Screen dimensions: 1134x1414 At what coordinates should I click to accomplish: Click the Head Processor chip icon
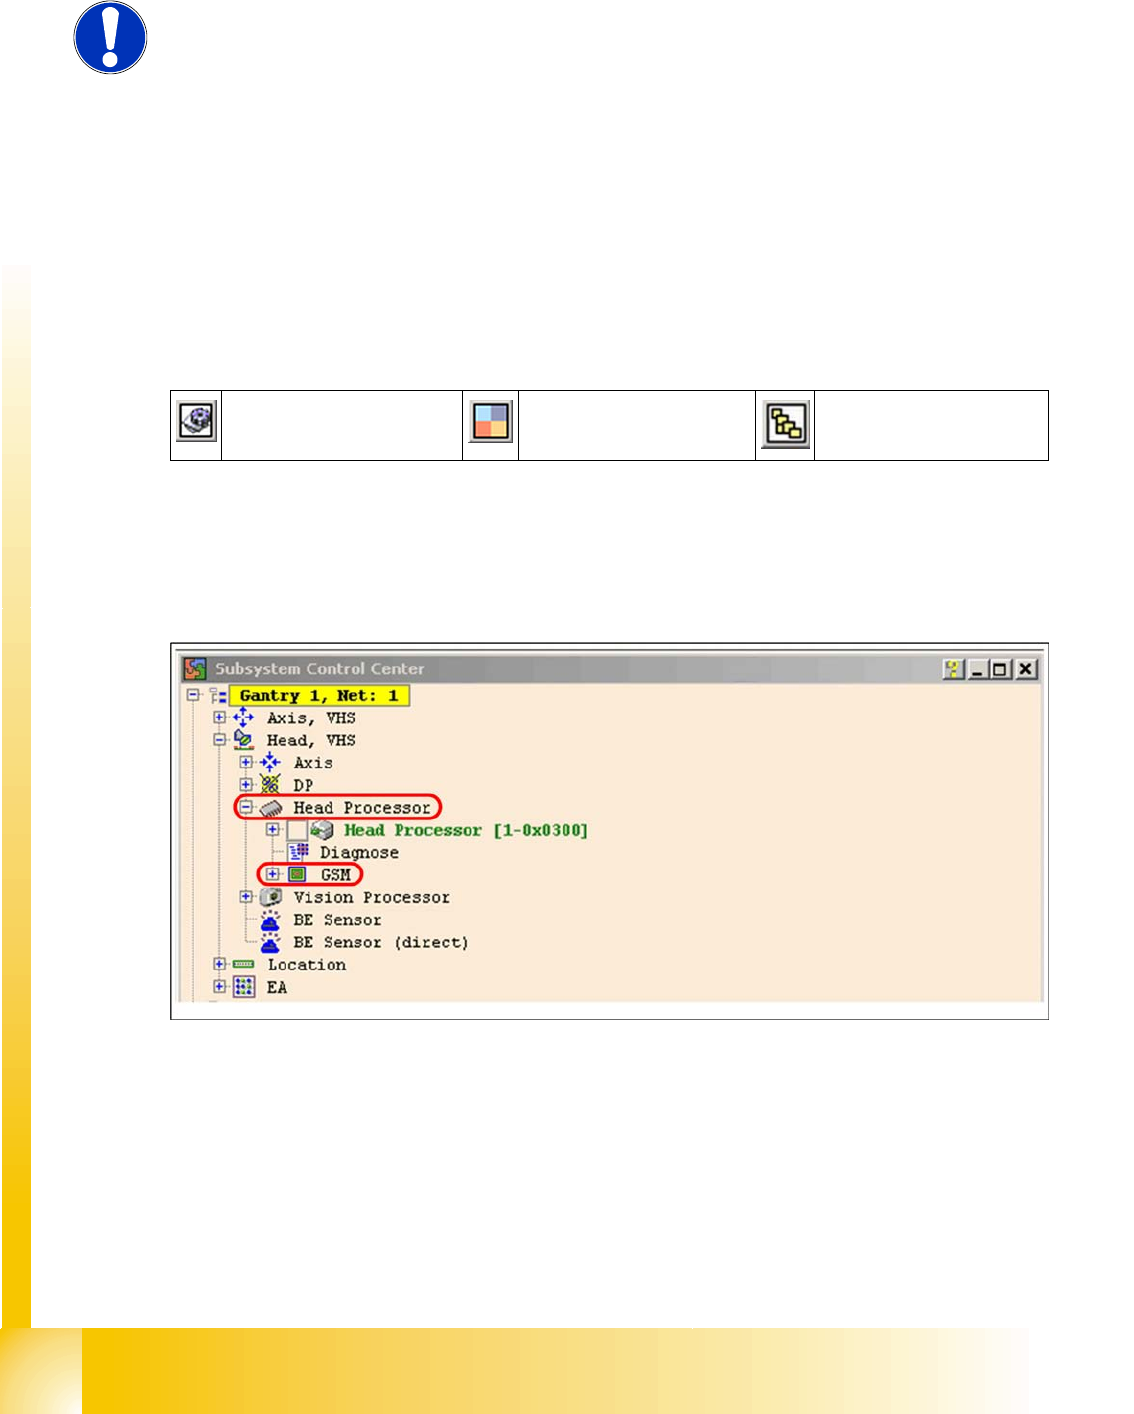270,807
